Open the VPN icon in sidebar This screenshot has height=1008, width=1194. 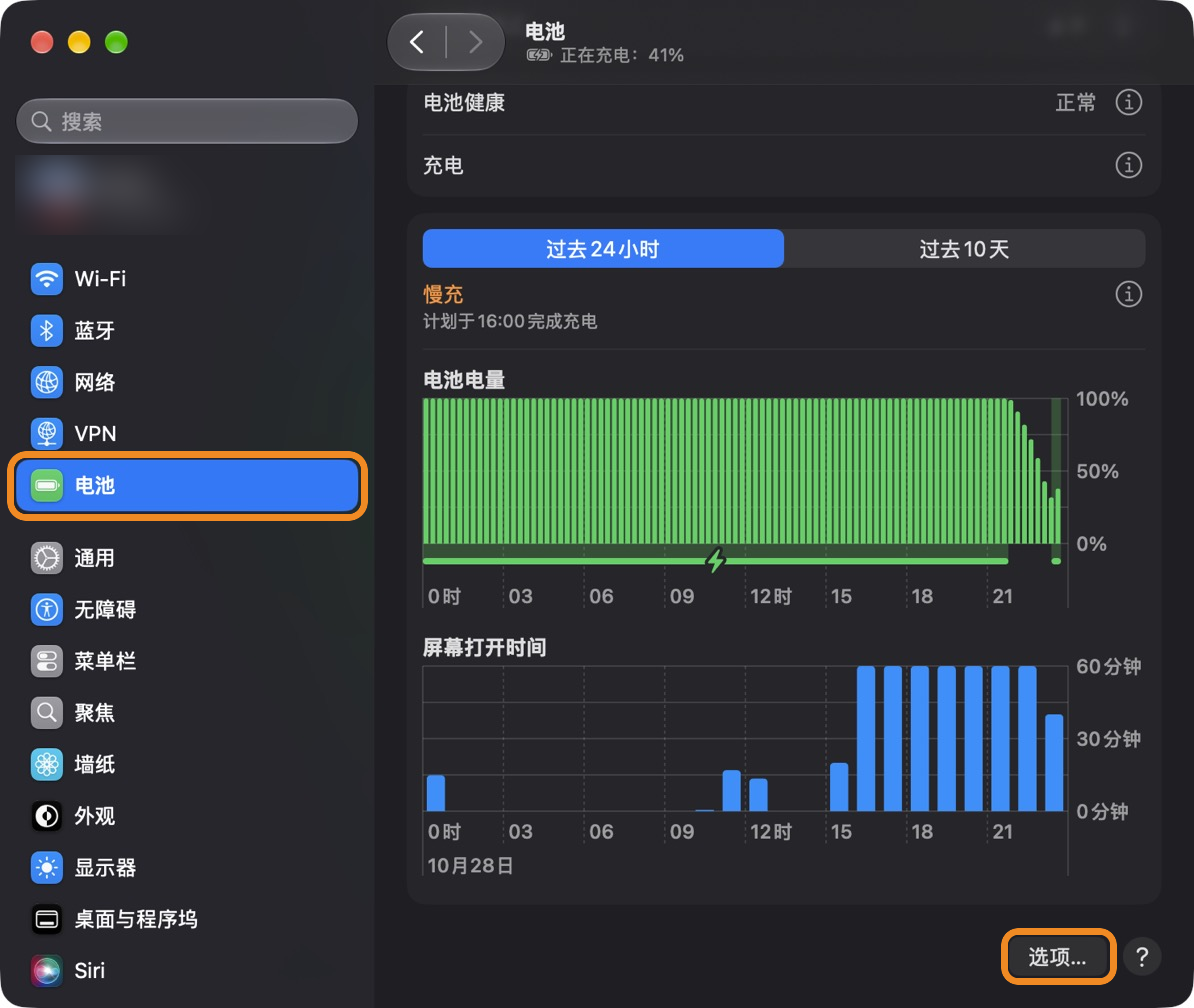click(46, 434)
